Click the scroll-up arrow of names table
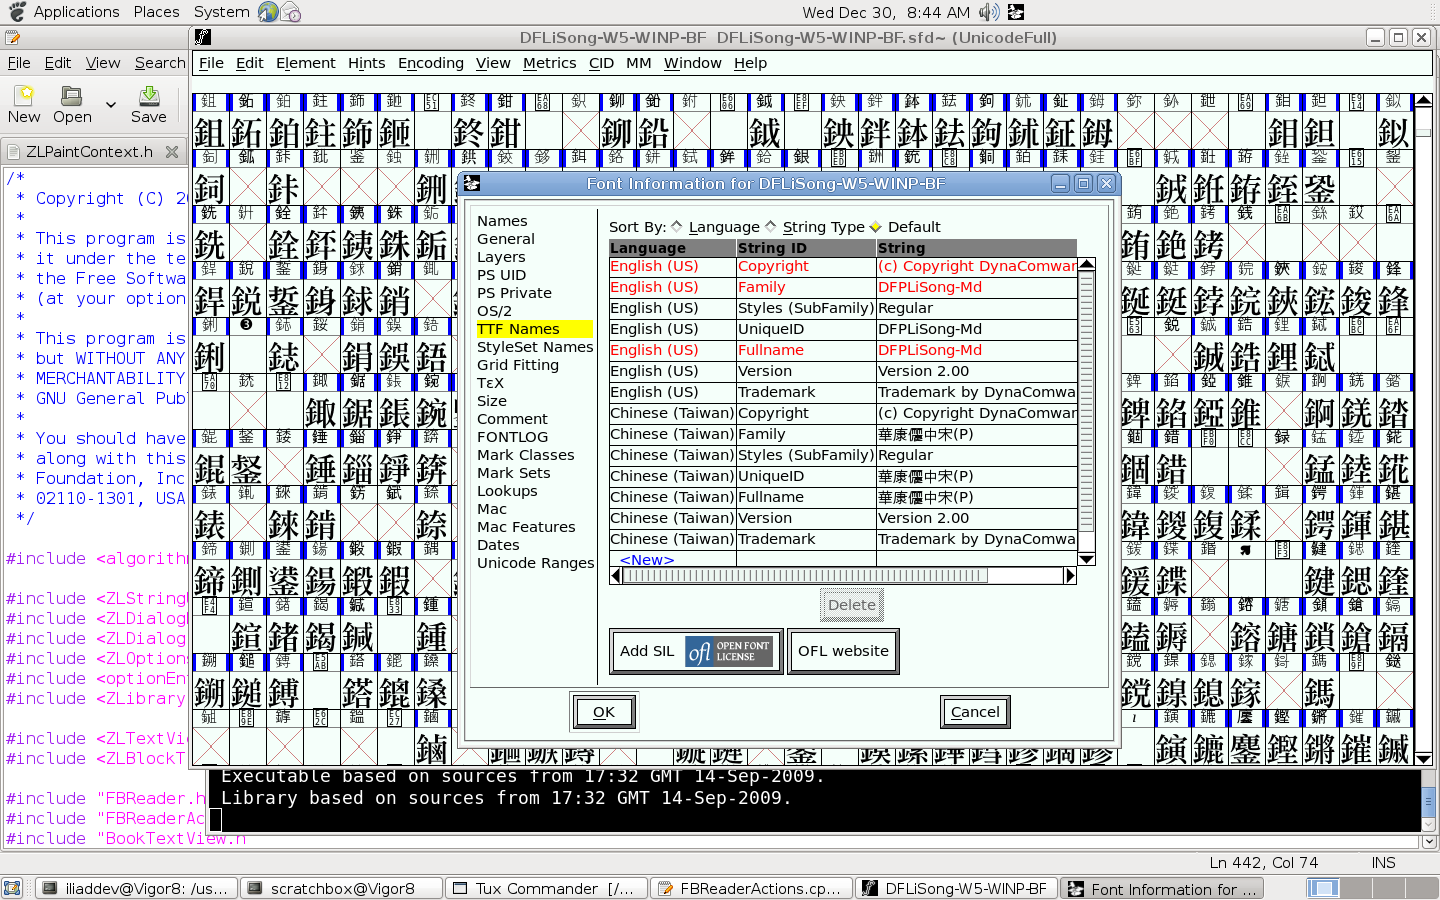1440x900 pixels. pos(1087,264)
